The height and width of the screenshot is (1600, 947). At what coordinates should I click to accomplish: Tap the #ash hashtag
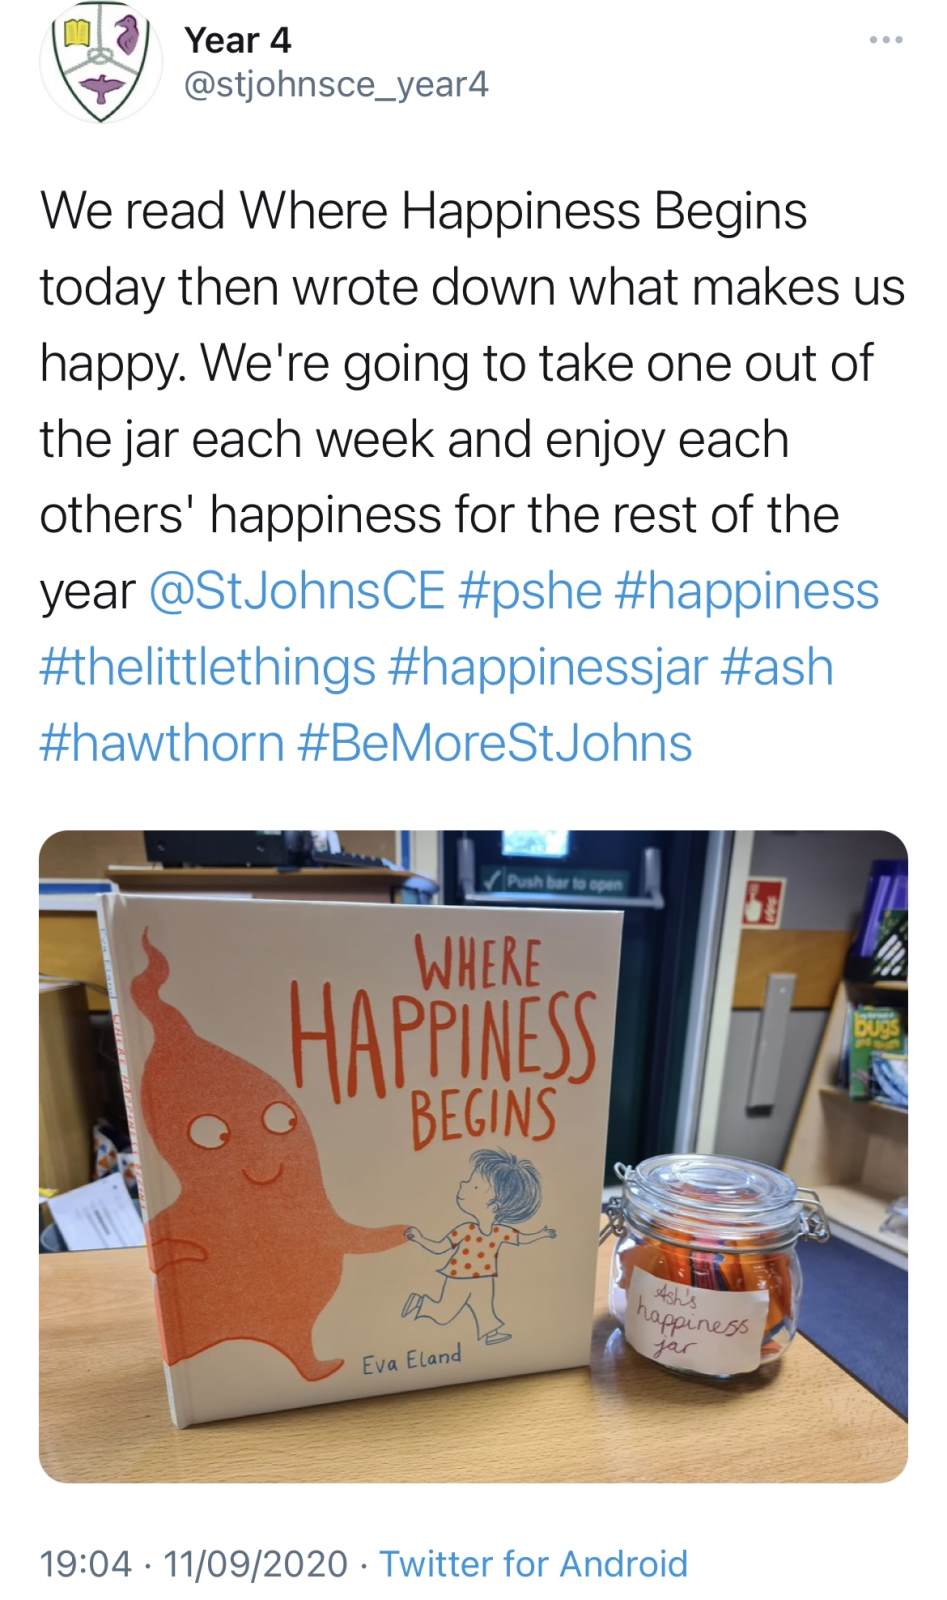pos(777,666)
